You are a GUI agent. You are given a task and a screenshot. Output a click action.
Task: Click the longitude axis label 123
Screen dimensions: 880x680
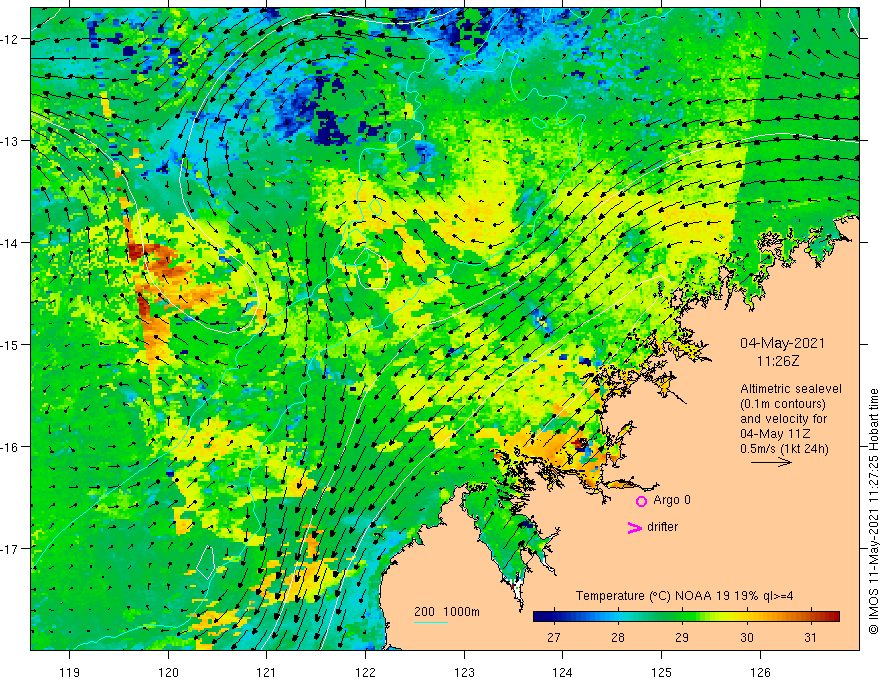pos(464,672)
